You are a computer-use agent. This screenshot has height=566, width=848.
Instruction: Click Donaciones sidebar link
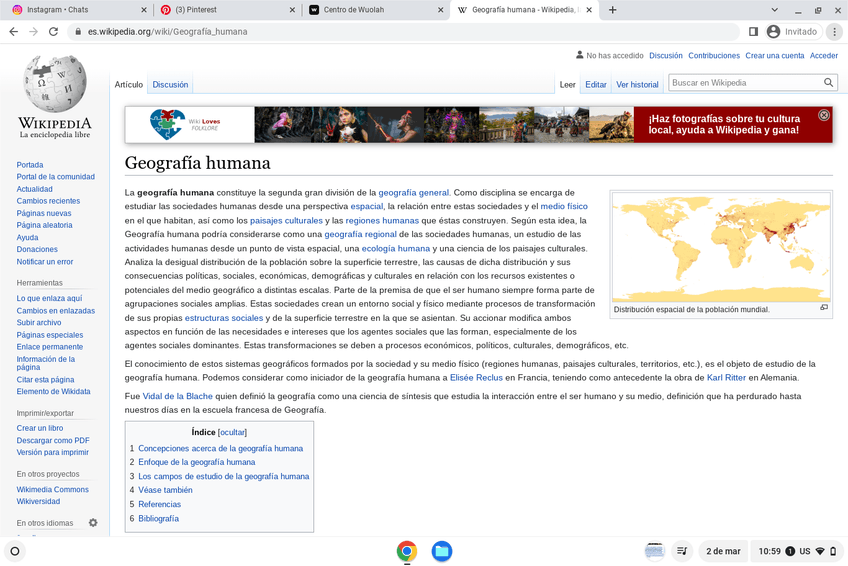pos(37,249)
